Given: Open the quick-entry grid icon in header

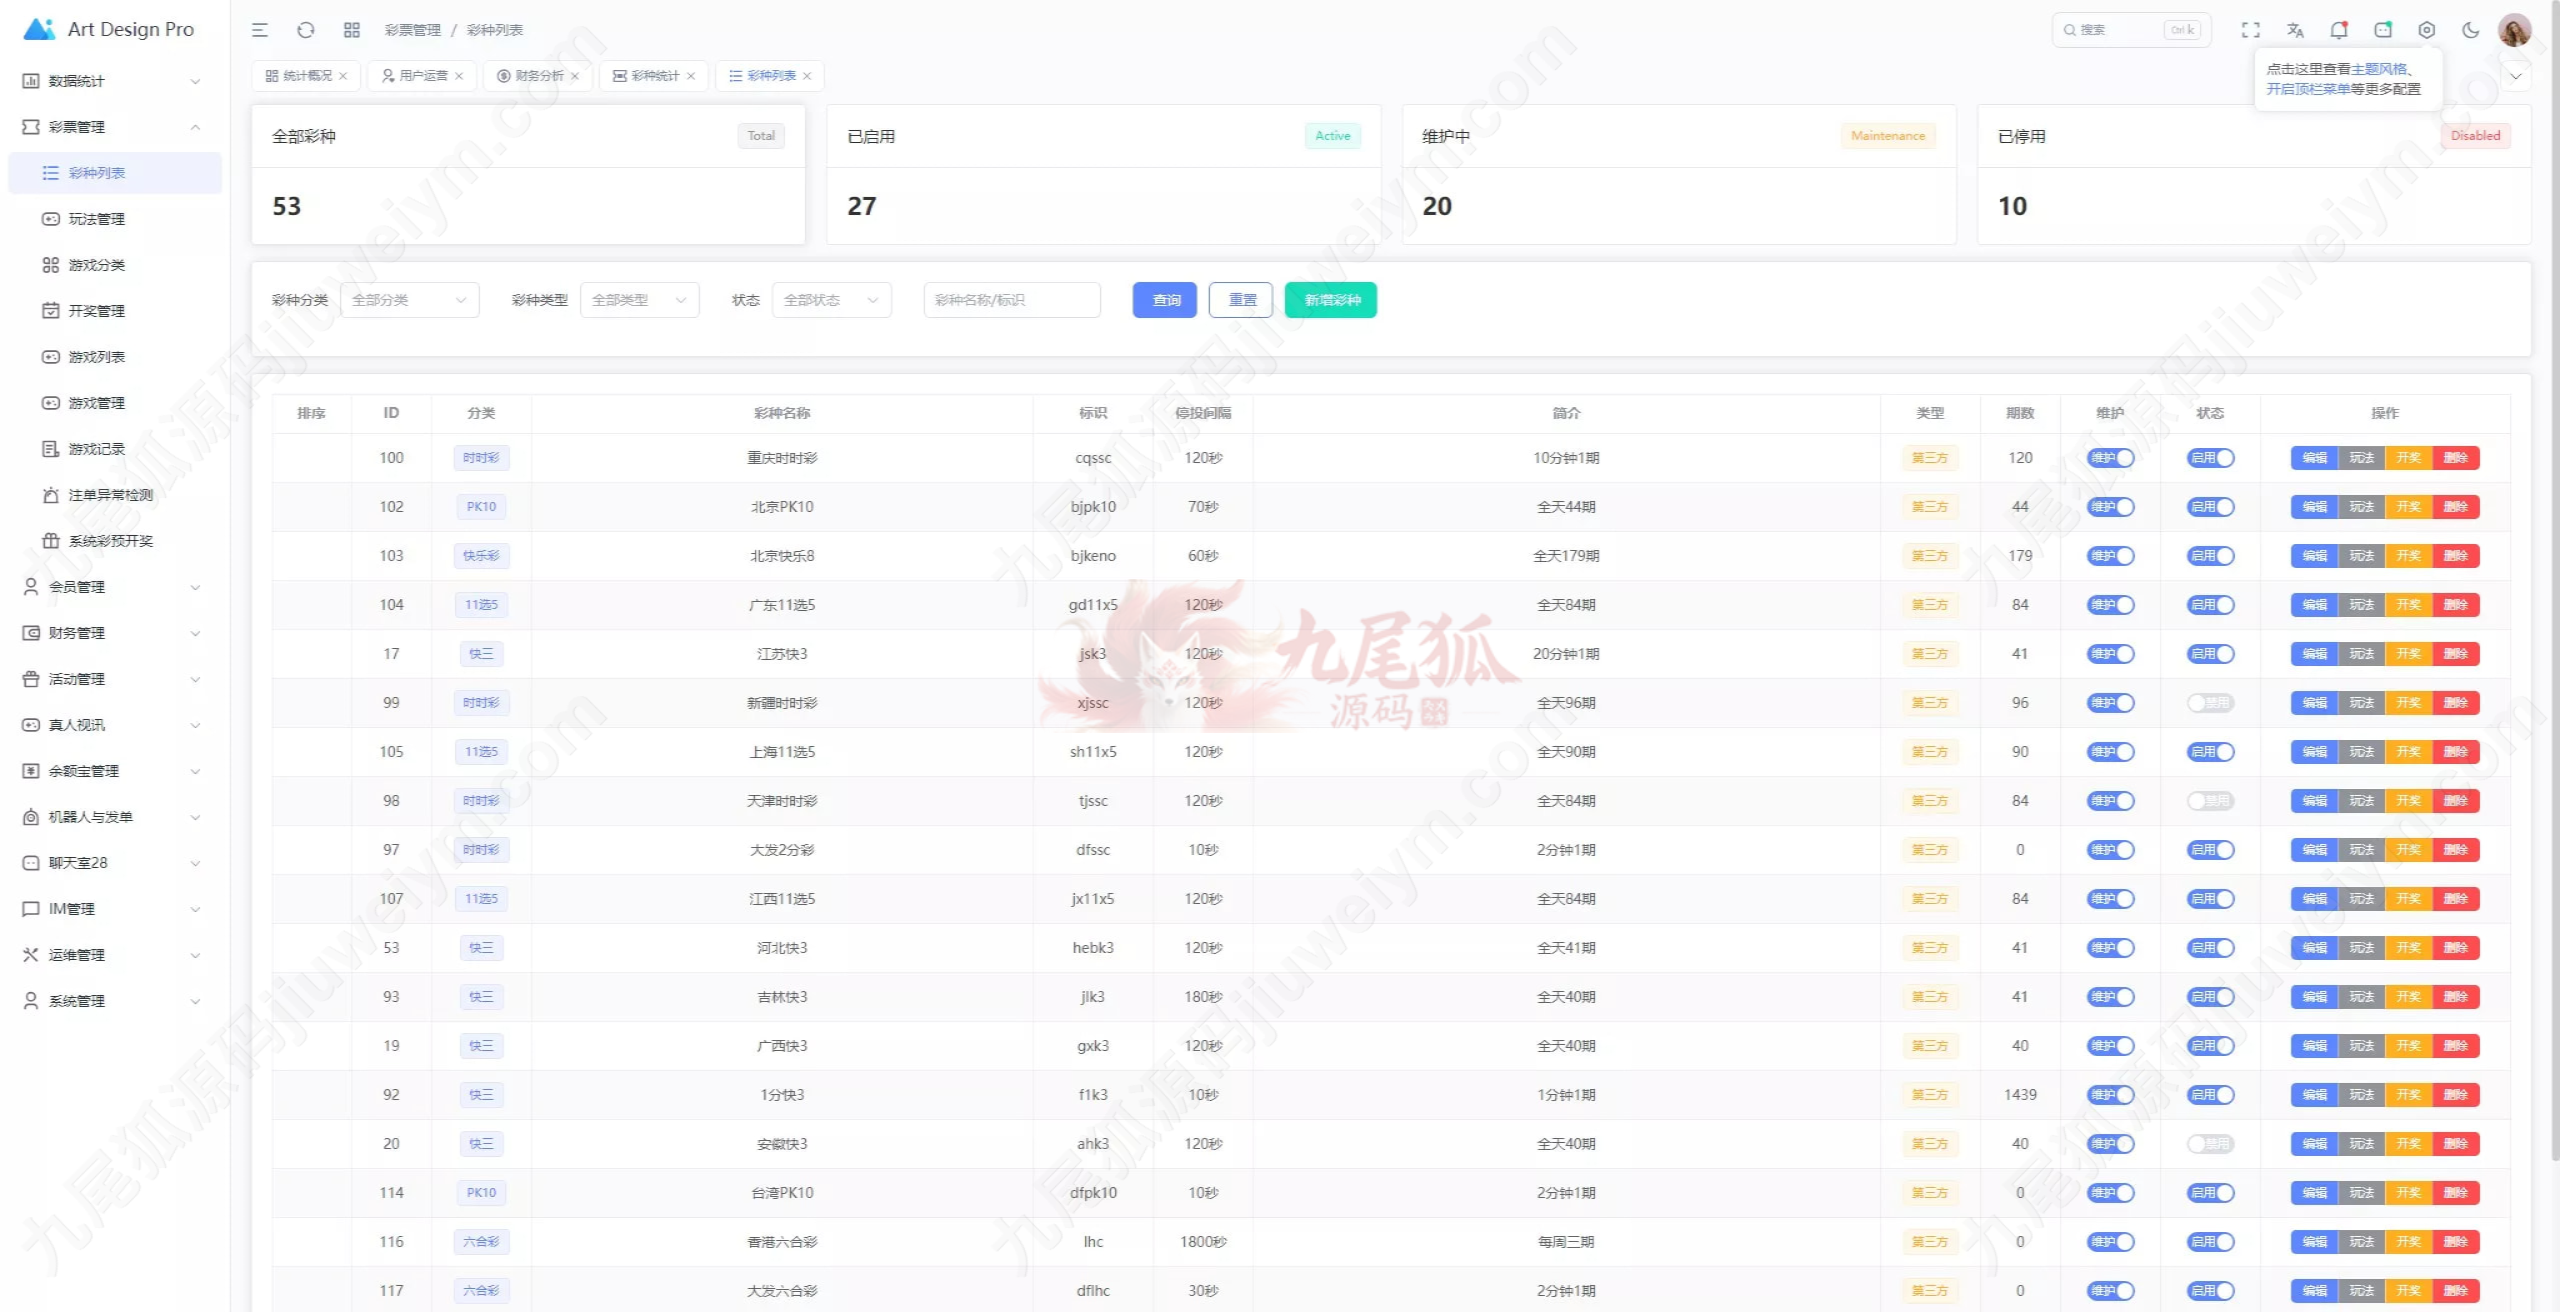Looking at the screenshot, I should point(351,30).
